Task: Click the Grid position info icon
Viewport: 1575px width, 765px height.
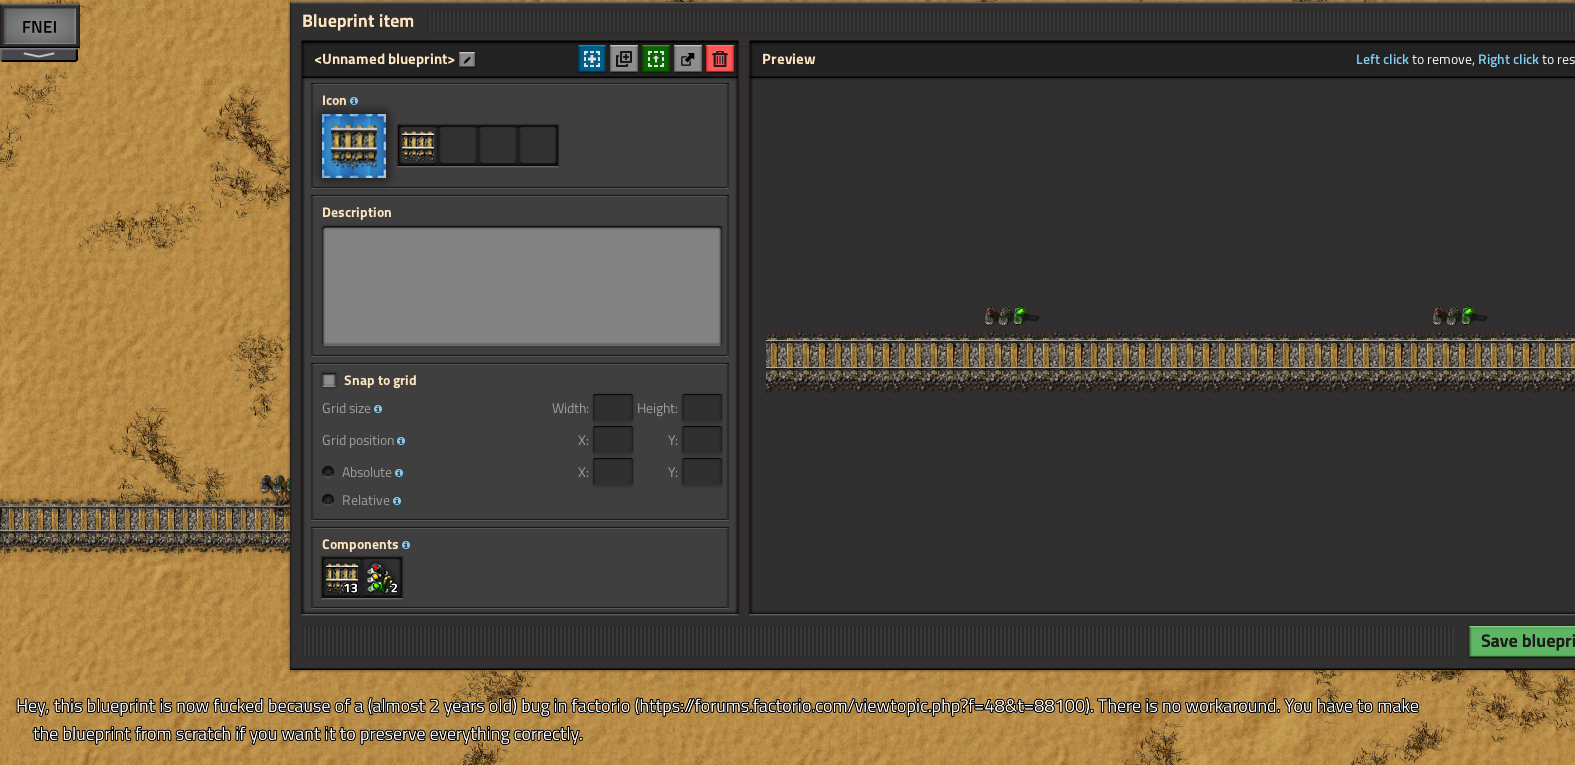Action: 401,441
